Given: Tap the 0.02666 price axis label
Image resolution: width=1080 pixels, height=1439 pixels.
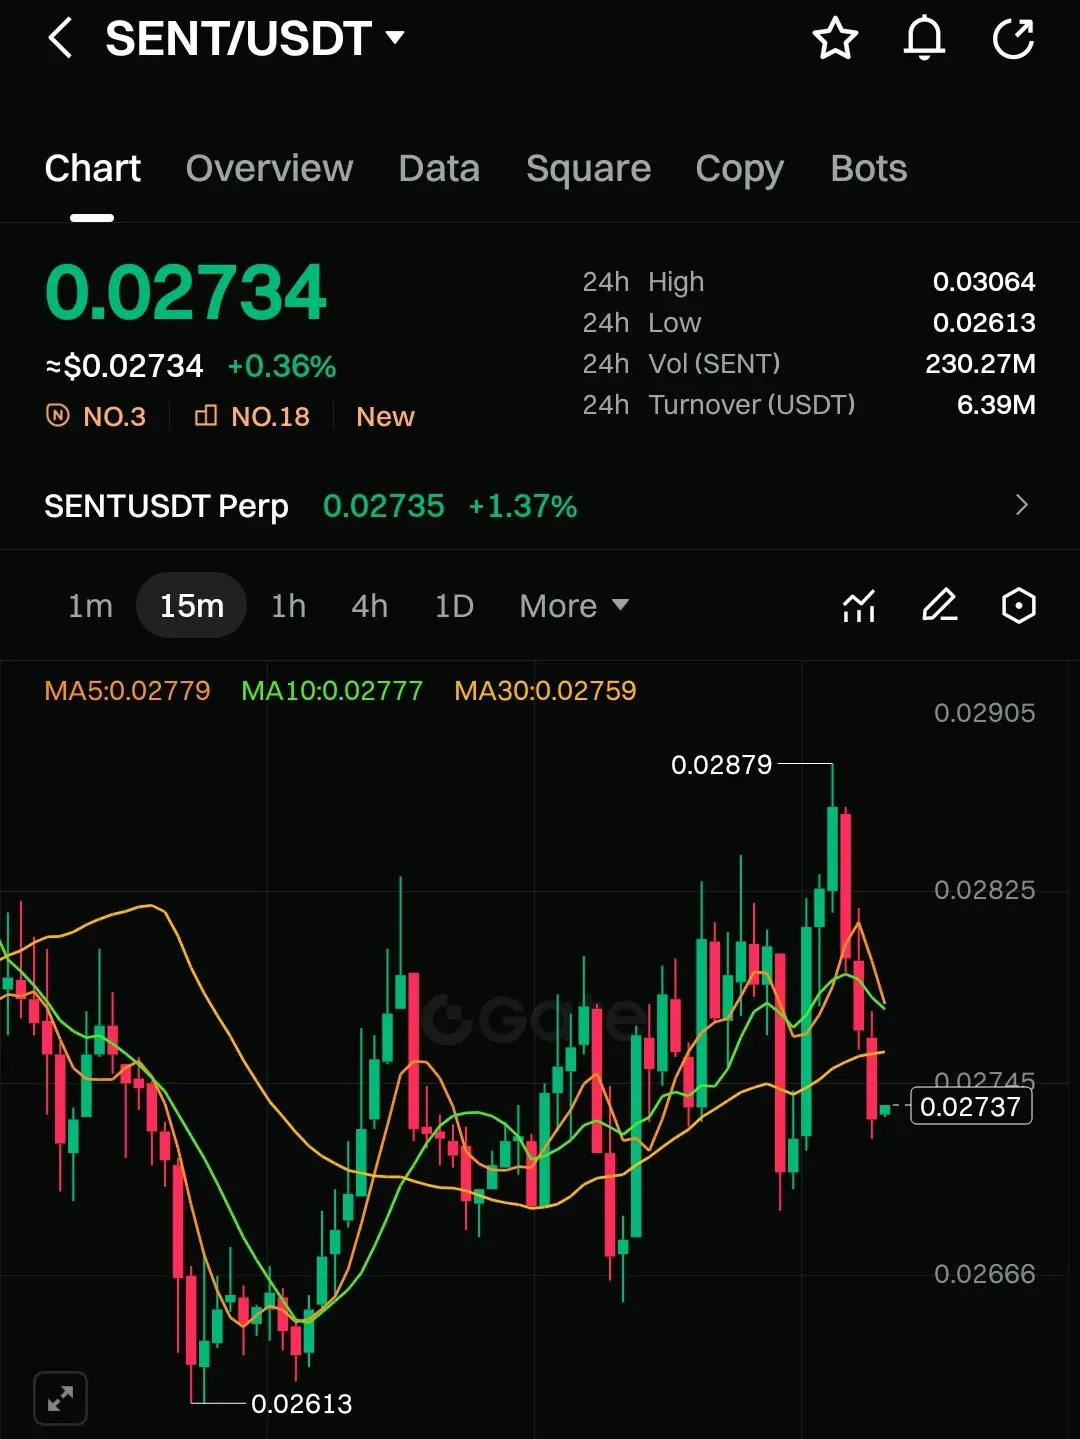Looking at the screenshot, I should 984,1274.
